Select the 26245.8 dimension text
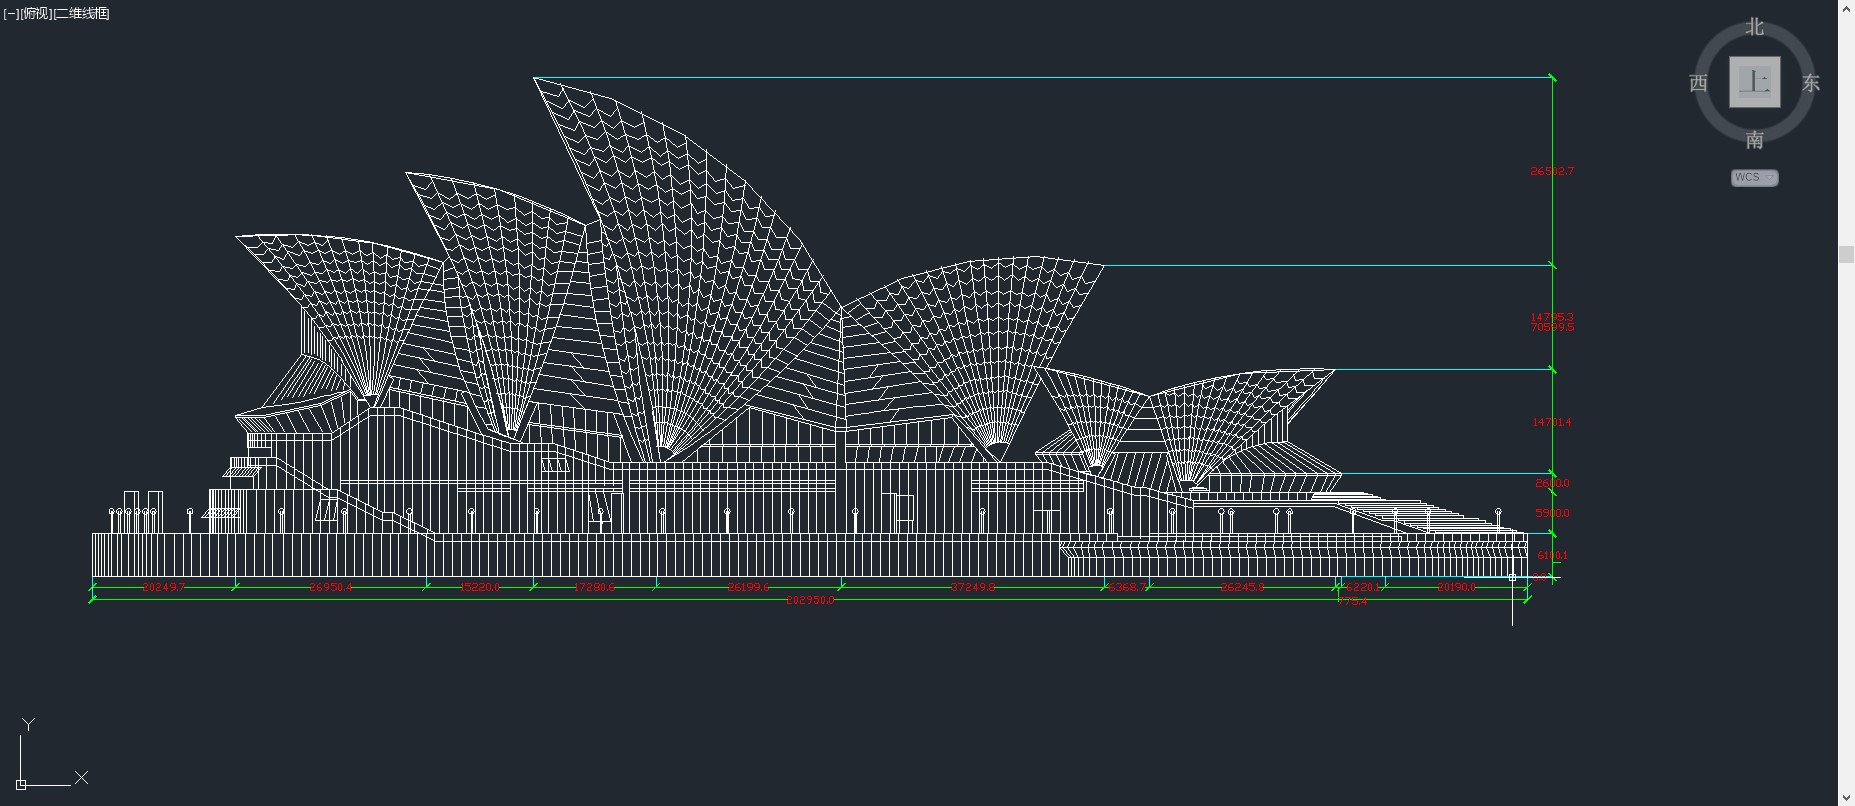The width and height of the screenshot is (1855, 806). pyautogui.click(x=1242, y=587)
